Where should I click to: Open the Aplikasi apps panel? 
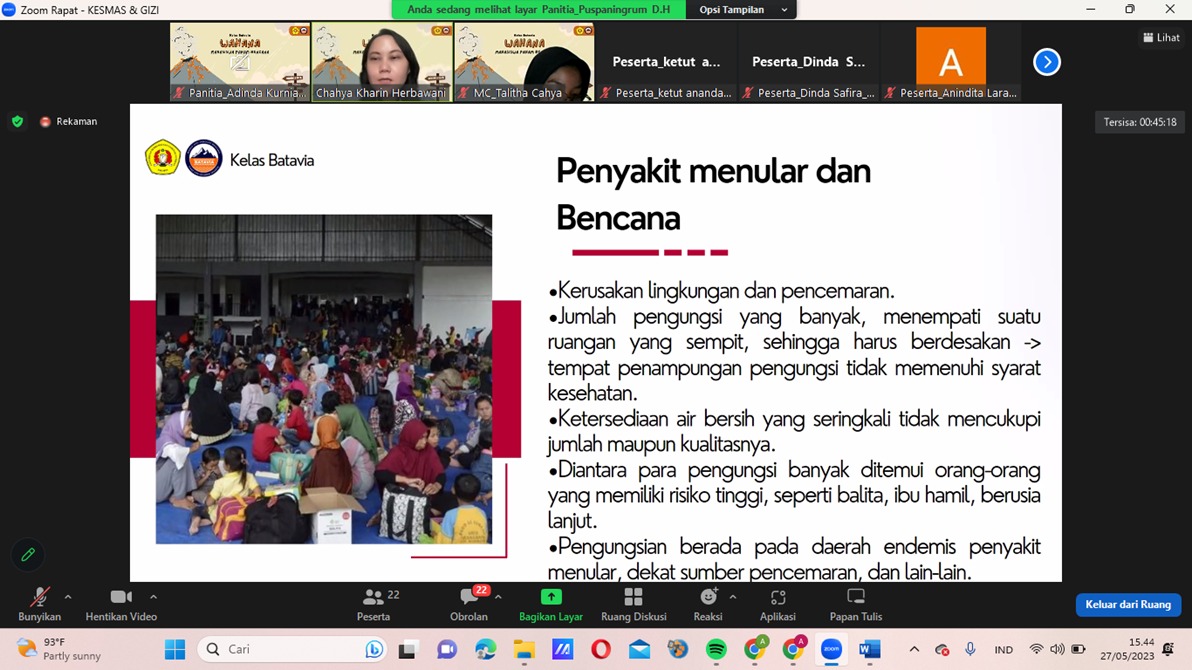pyautogui.click(x=777, y=604)
